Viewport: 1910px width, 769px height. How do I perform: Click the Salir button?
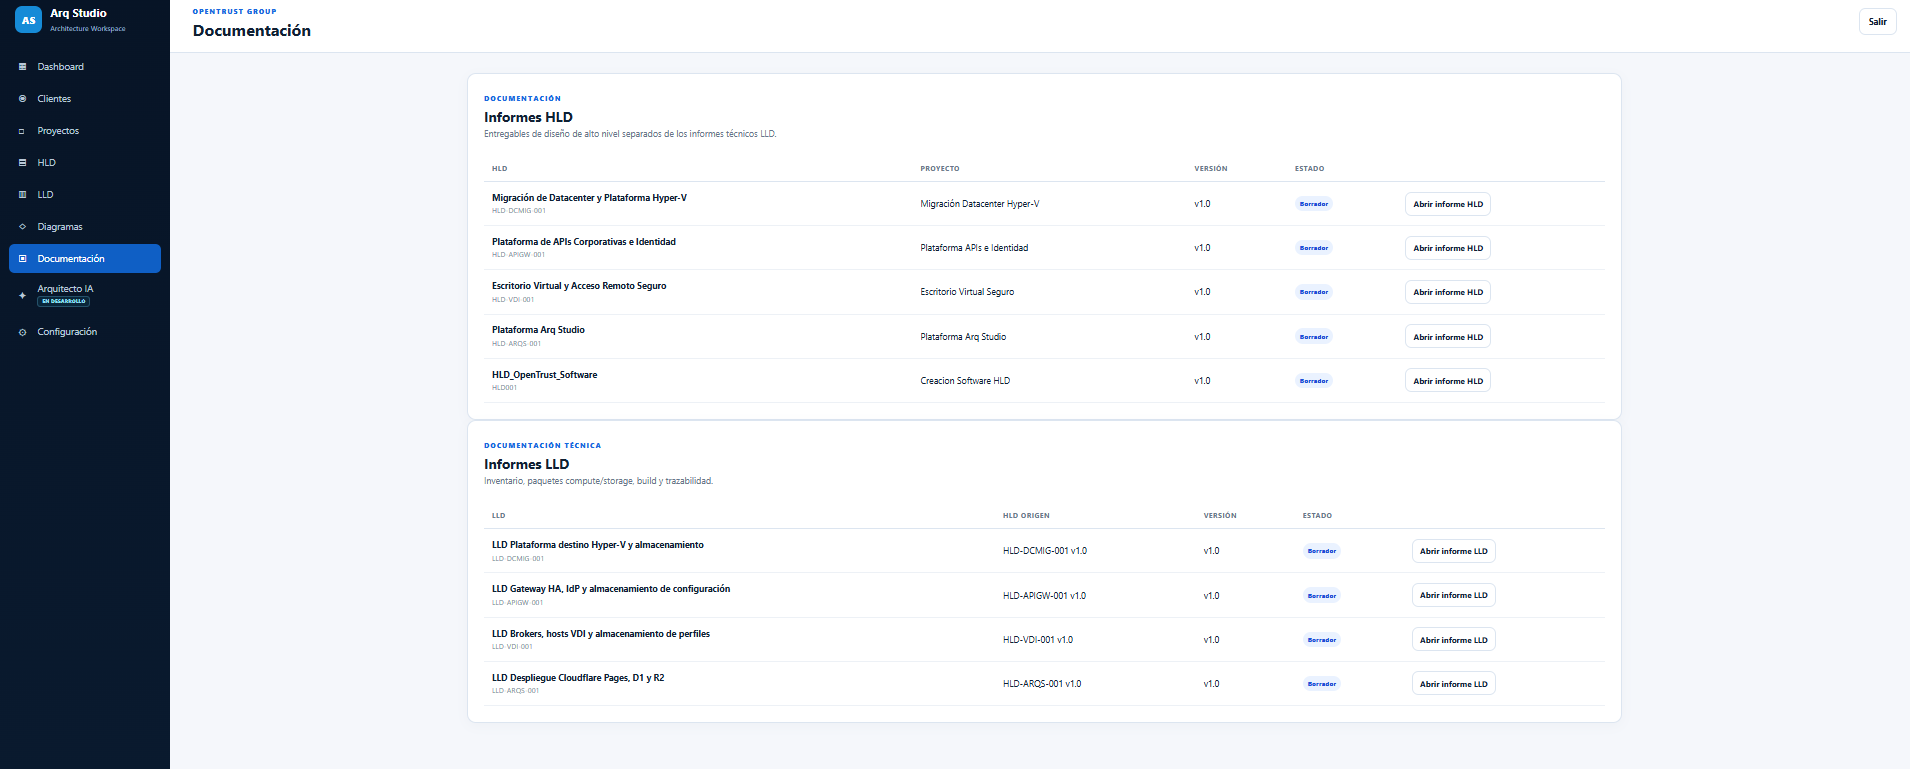(1877, 22)
